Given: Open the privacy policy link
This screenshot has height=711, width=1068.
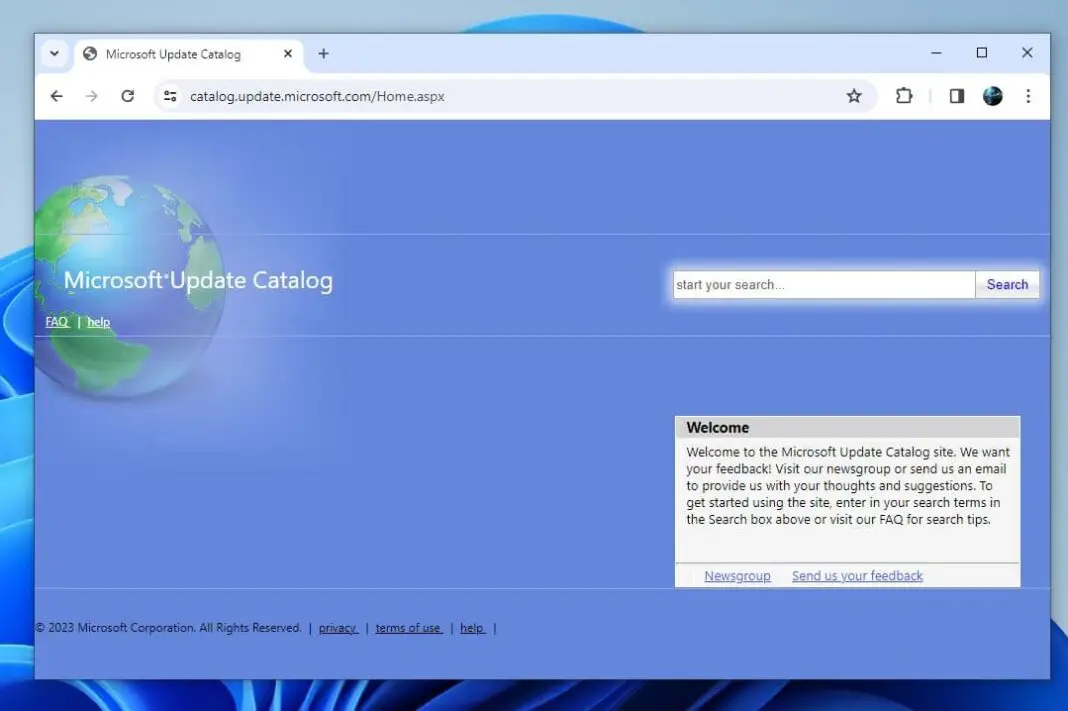Looking at the screenshot, I should click(338, 628).
